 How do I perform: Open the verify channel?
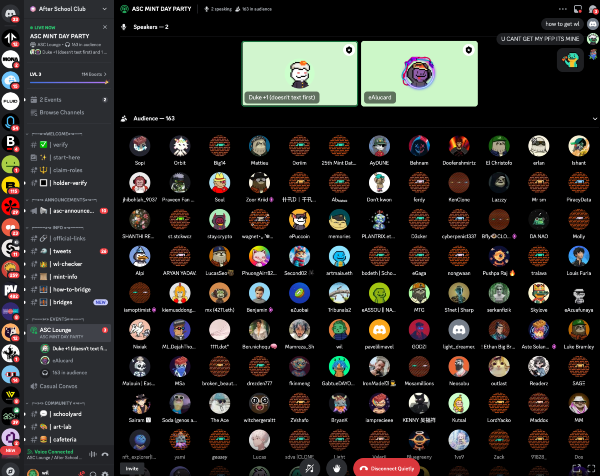(x=60, y=144)
